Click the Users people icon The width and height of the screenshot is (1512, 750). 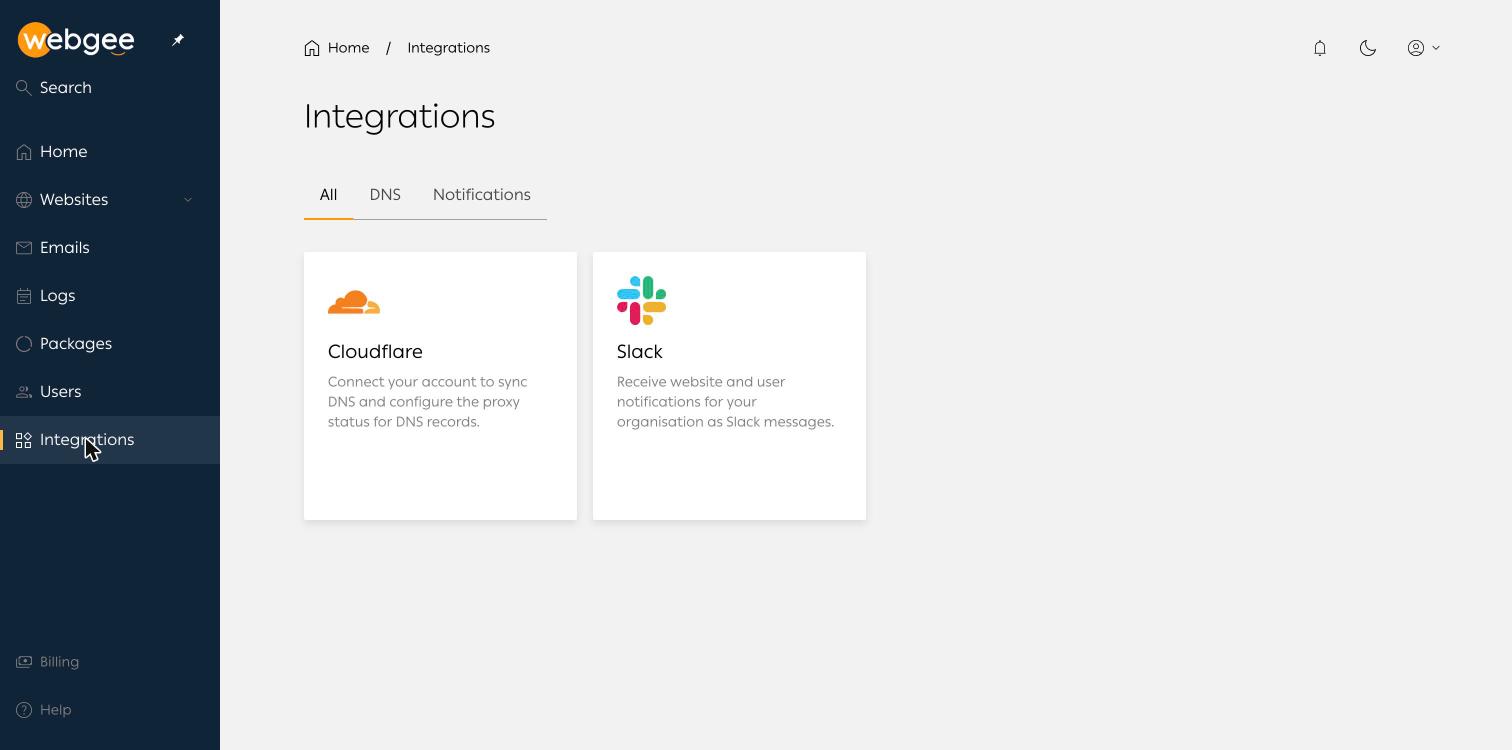click(24, 392)
